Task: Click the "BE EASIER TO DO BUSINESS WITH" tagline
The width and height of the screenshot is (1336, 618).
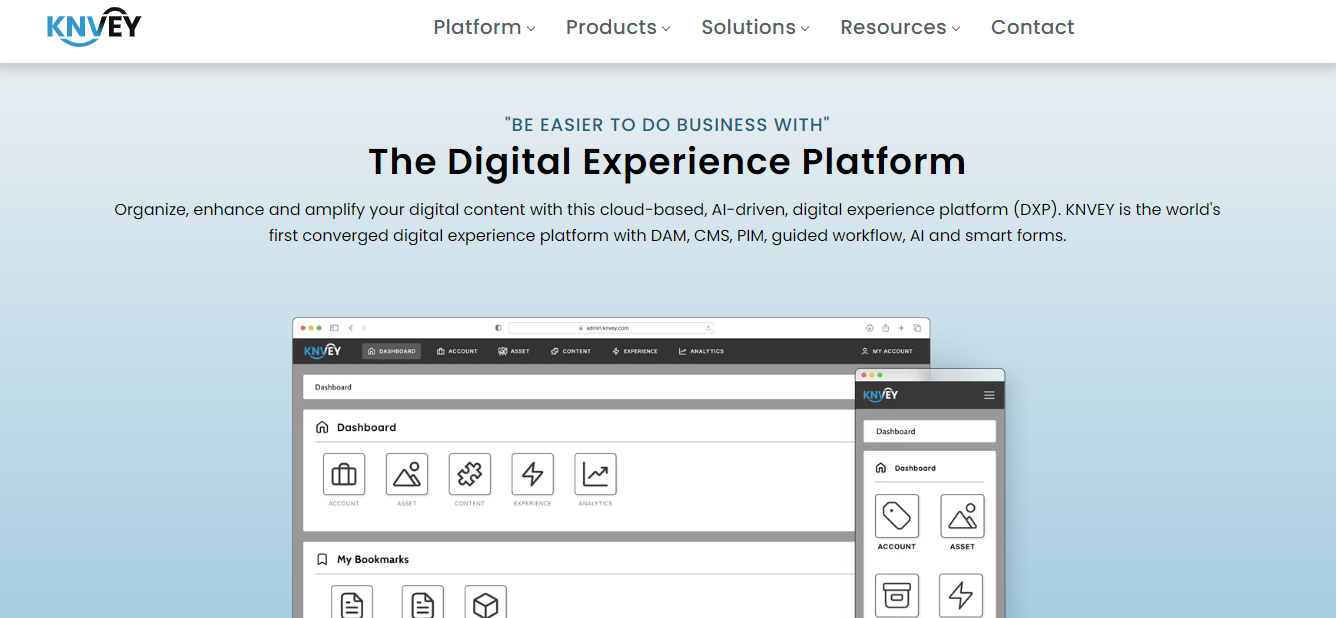Action: coord(667,125)
